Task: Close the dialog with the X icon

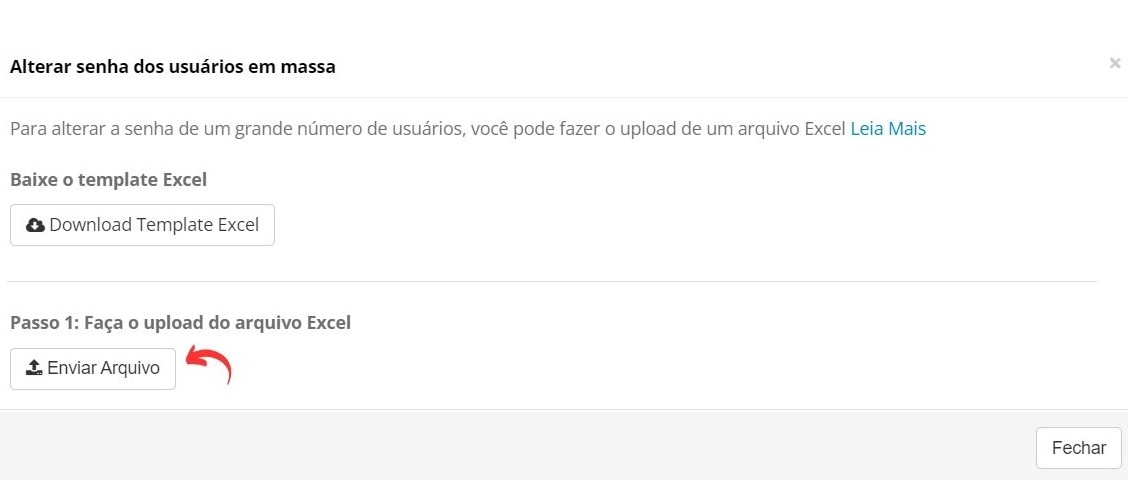Action: click(x=1114, y=63)
